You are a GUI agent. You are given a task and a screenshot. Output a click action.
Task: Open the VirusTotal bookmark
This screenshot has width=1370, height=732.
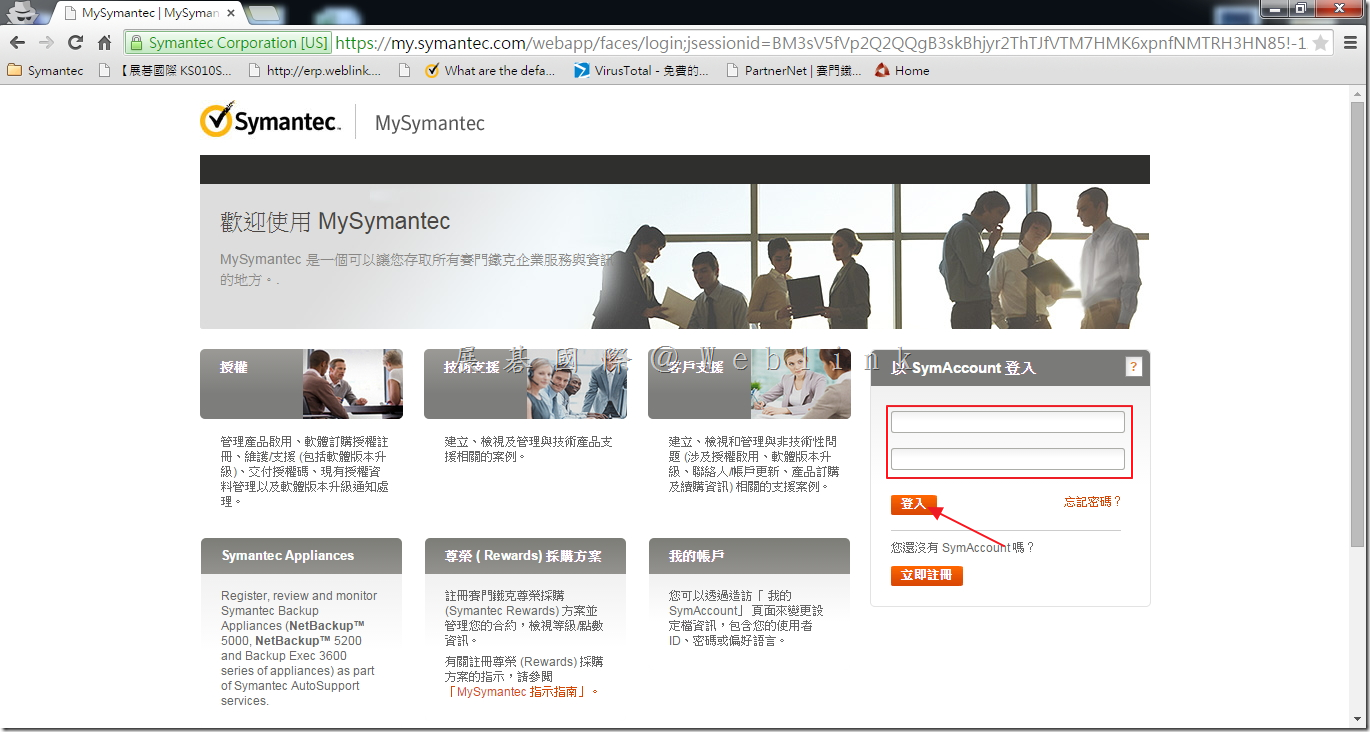pyautogui.click(x=641, y=71)
